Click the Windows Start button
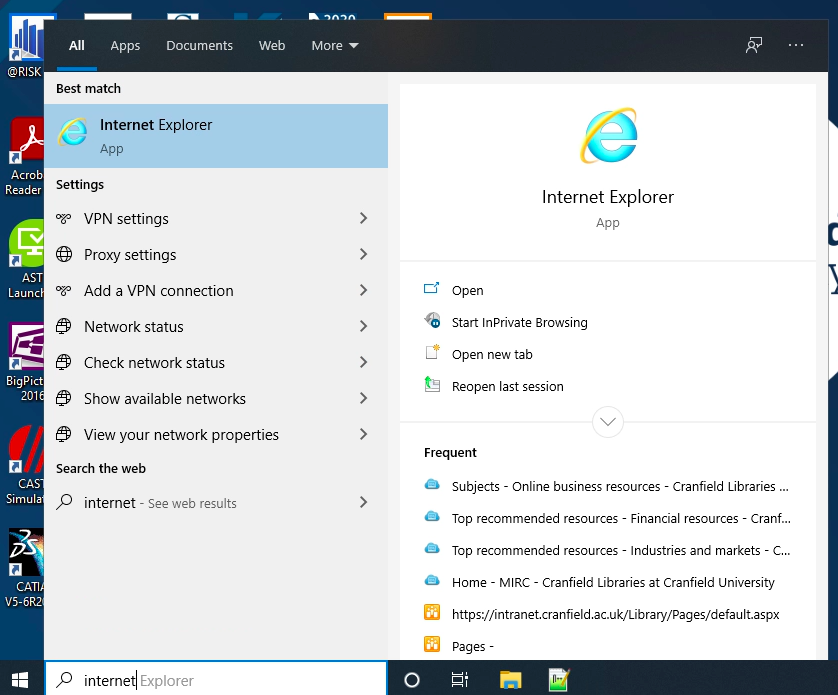Image resolution: width=838 pixels, height=695 pixels. pyautogui.click(x=20, y=680)
